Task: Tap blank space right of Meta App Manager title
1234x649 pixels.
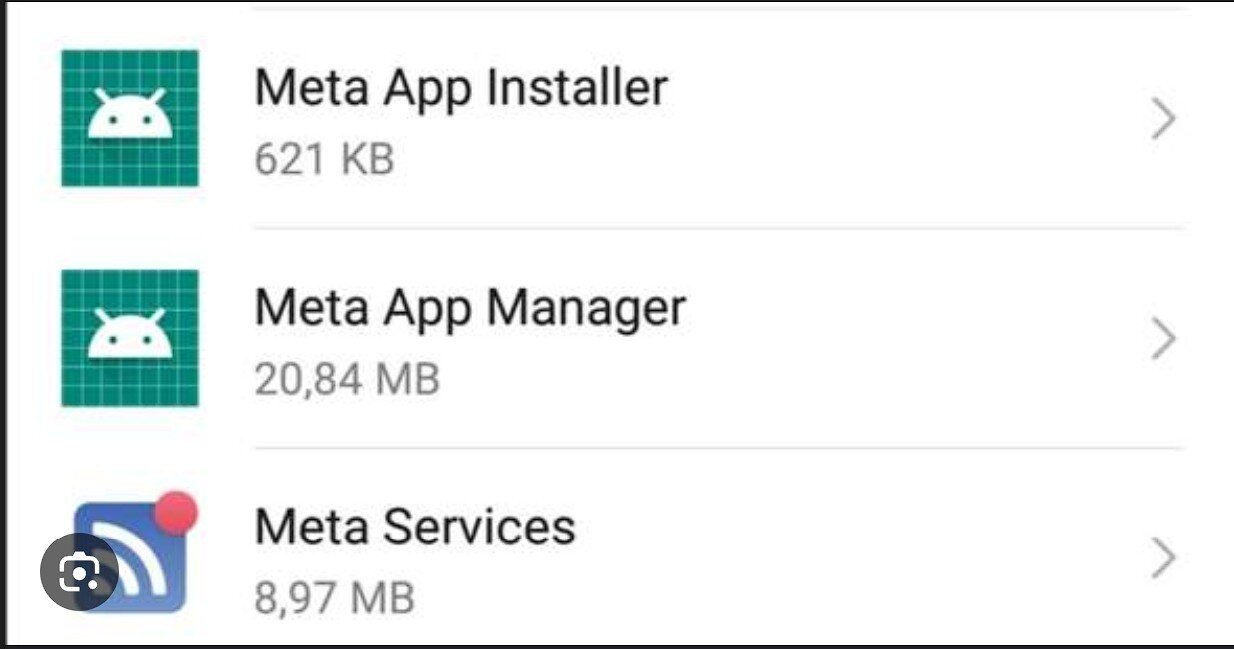Action: click(x=900, y=310)
